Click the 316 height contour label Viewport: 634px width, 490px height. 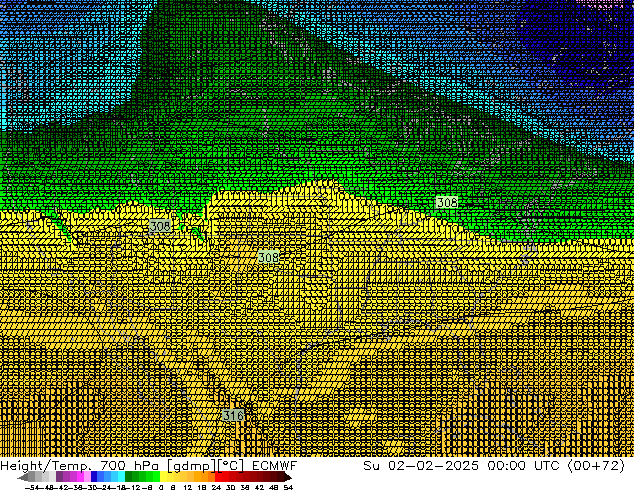coord(233,415)
